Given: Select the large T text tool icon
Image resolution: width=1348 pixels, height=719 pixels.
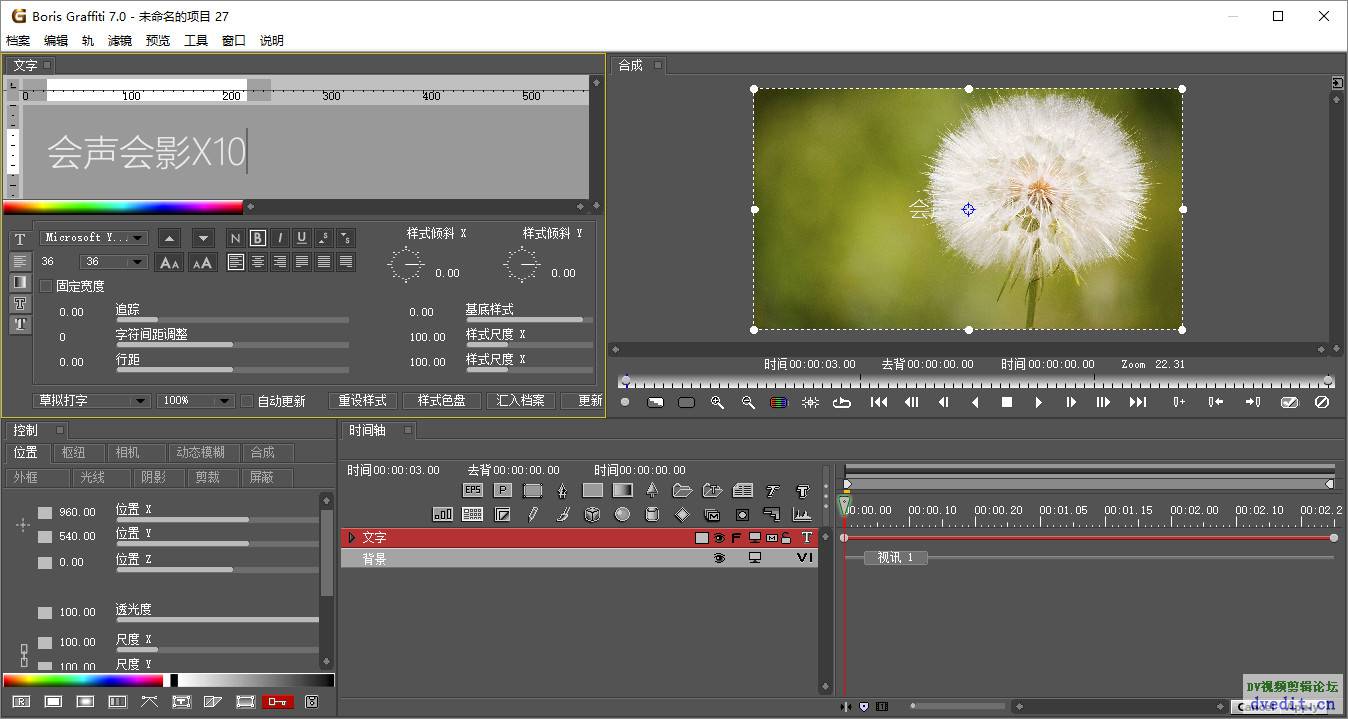Looking at the screenshot, I should (19, 240).
